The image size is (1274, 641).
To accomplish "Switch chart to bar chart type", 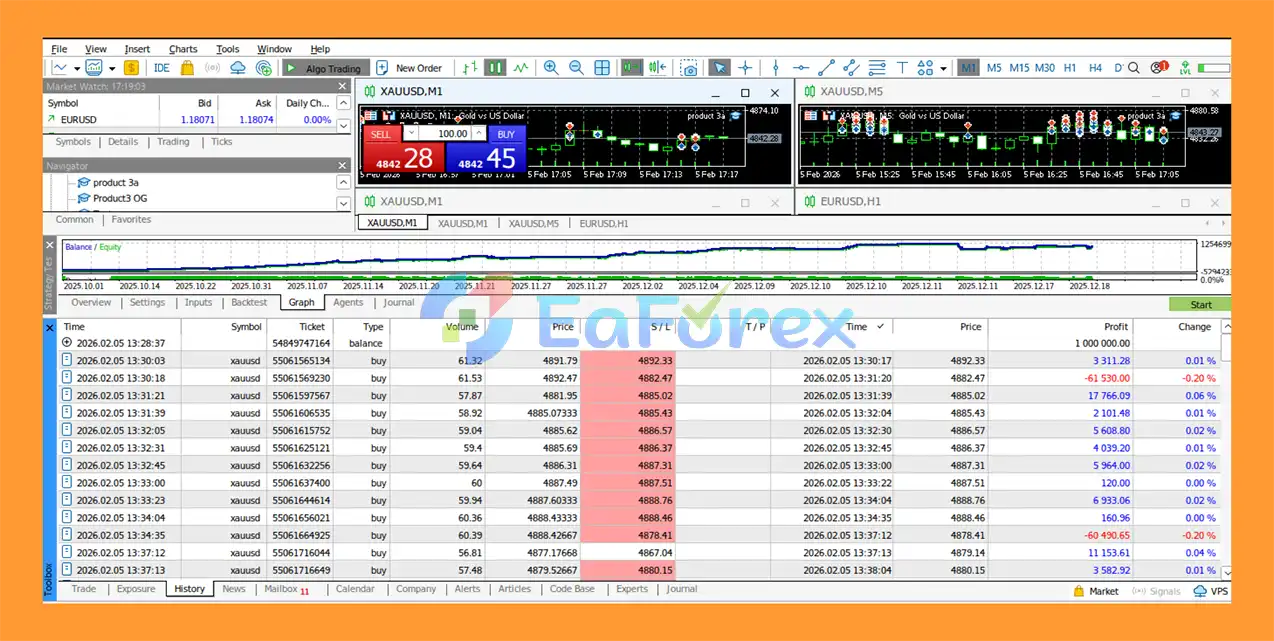I will tap(470, 68).
